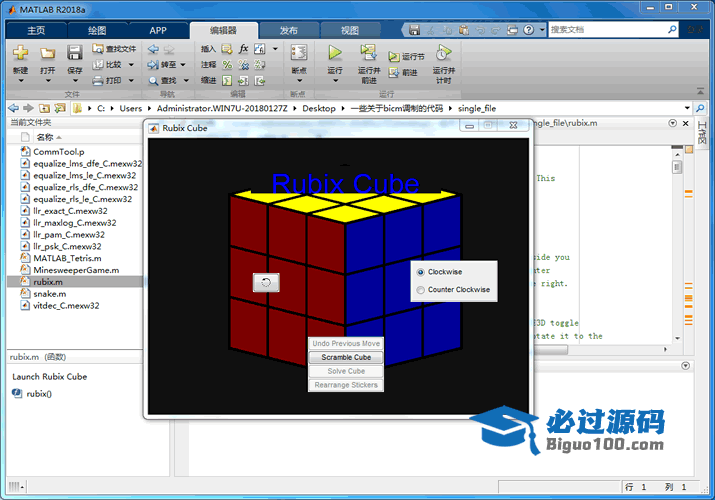Select MinesweeperGame.m in the file list
Screen dimensions: 715x500
[x=75, y=270]
